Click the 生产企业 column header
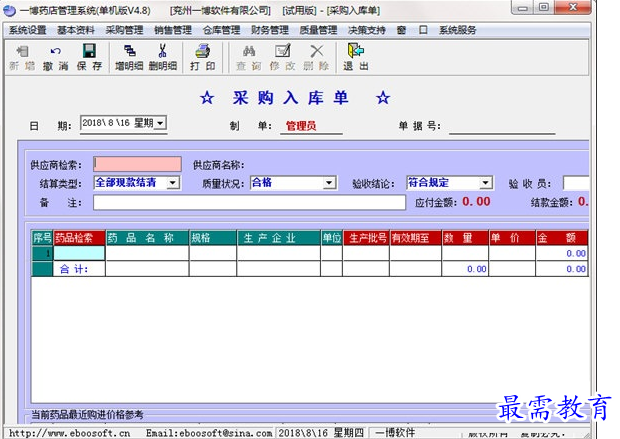 [x=278, y=238]
